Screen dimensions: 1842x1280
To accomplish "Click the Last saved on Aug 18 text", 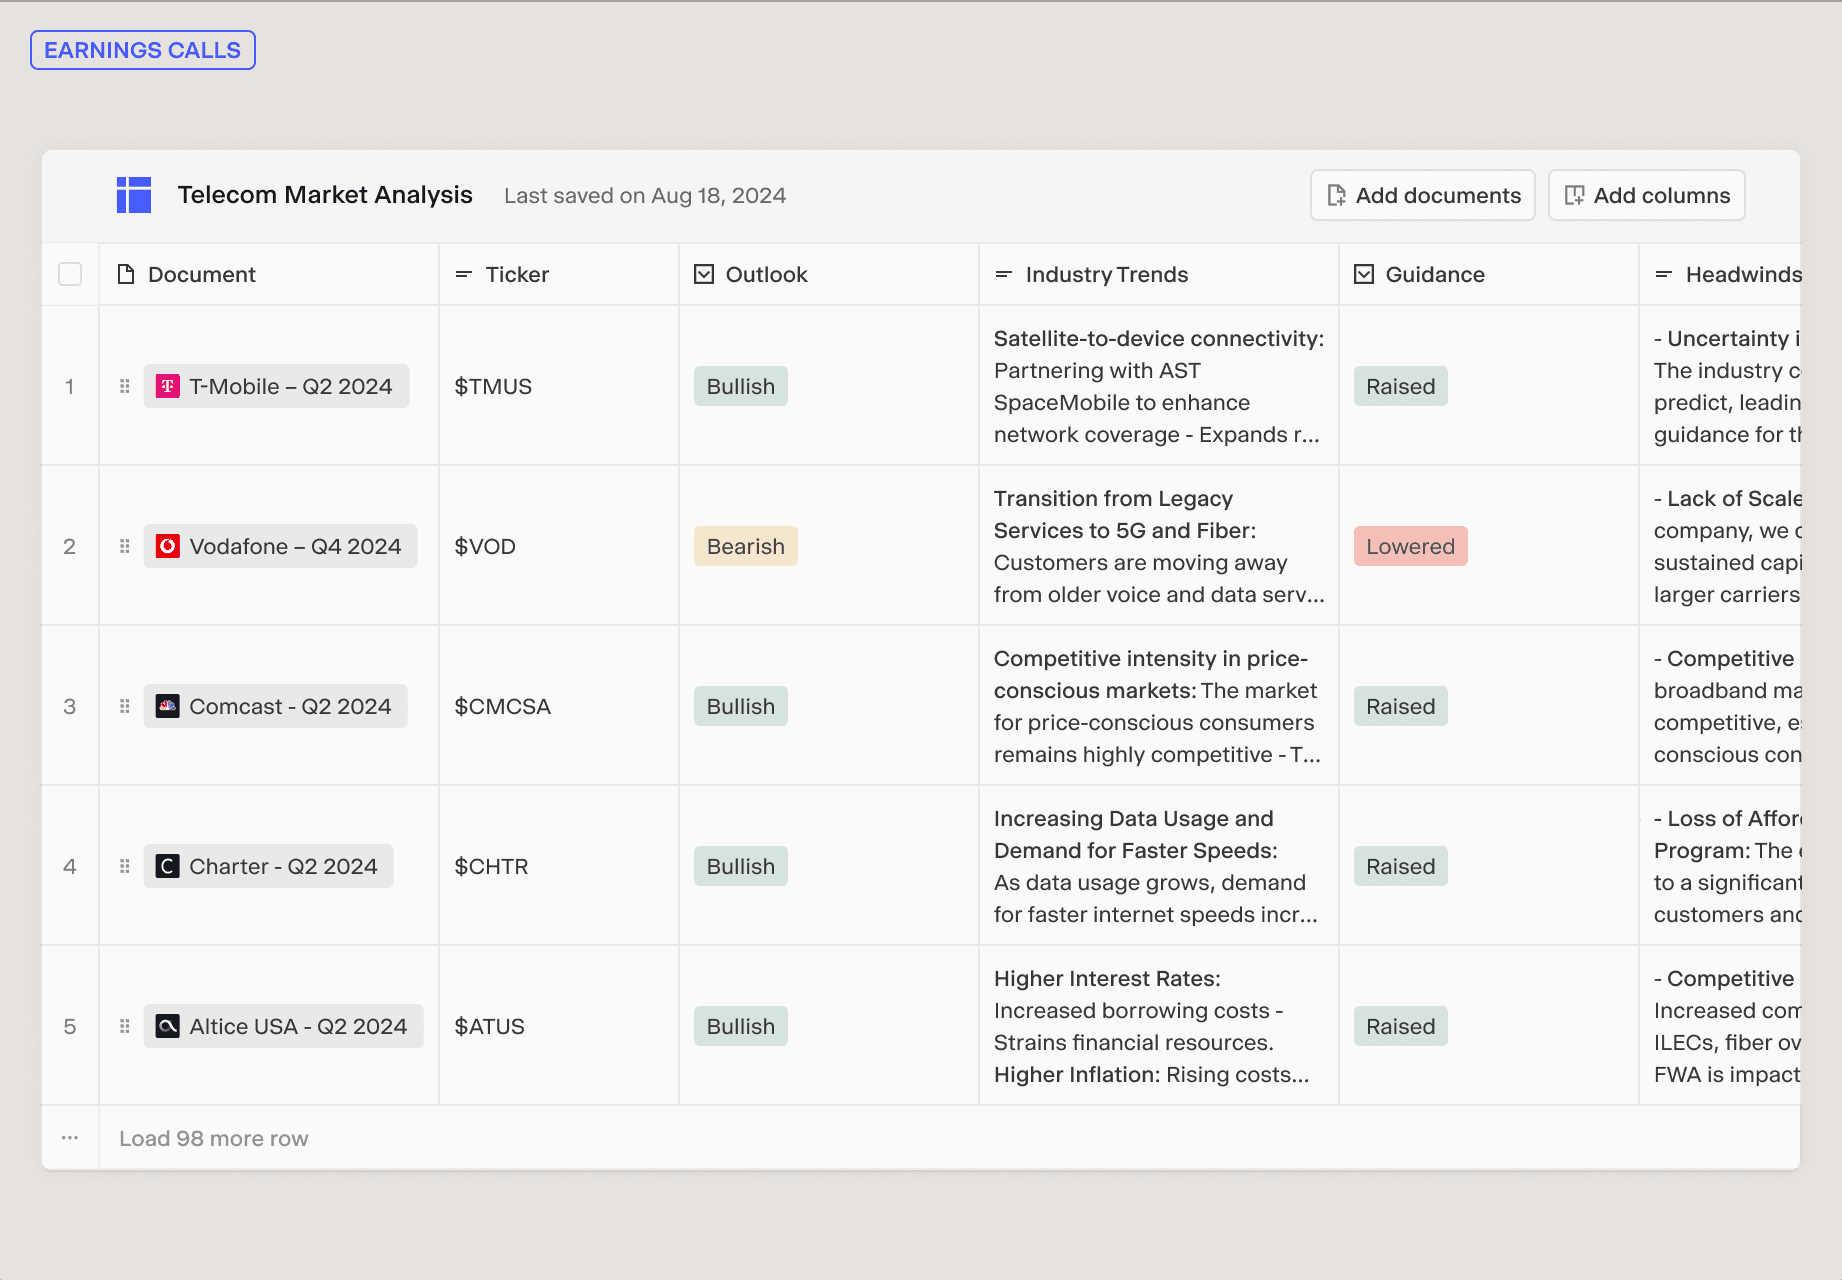I will 645,196.
